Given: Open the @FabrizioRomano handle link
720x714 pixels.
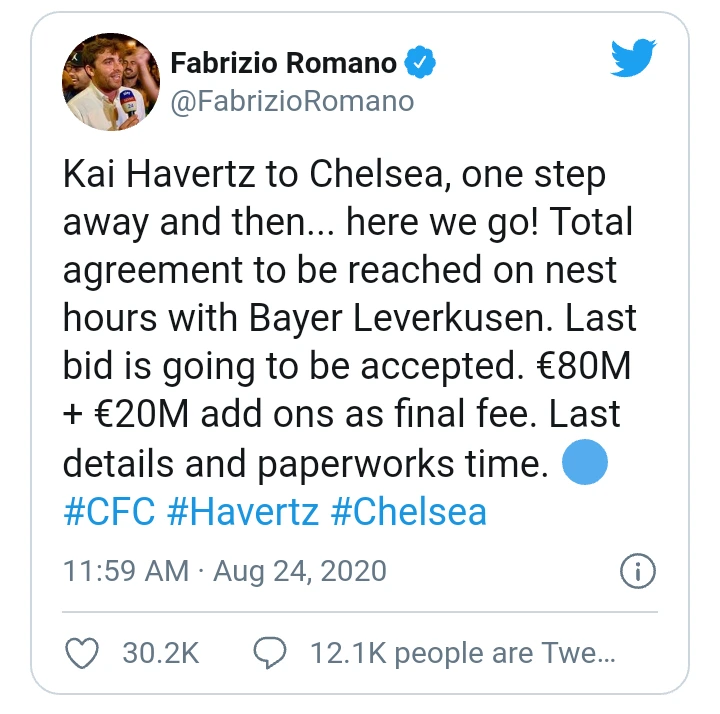Looking at the screenshot, I should click(x=291, y=102).
